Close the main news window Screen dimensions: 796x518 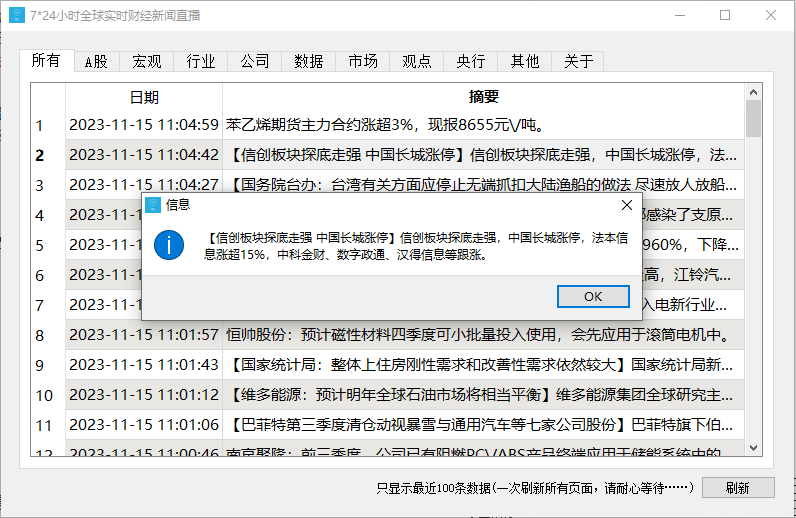point(771,15)
